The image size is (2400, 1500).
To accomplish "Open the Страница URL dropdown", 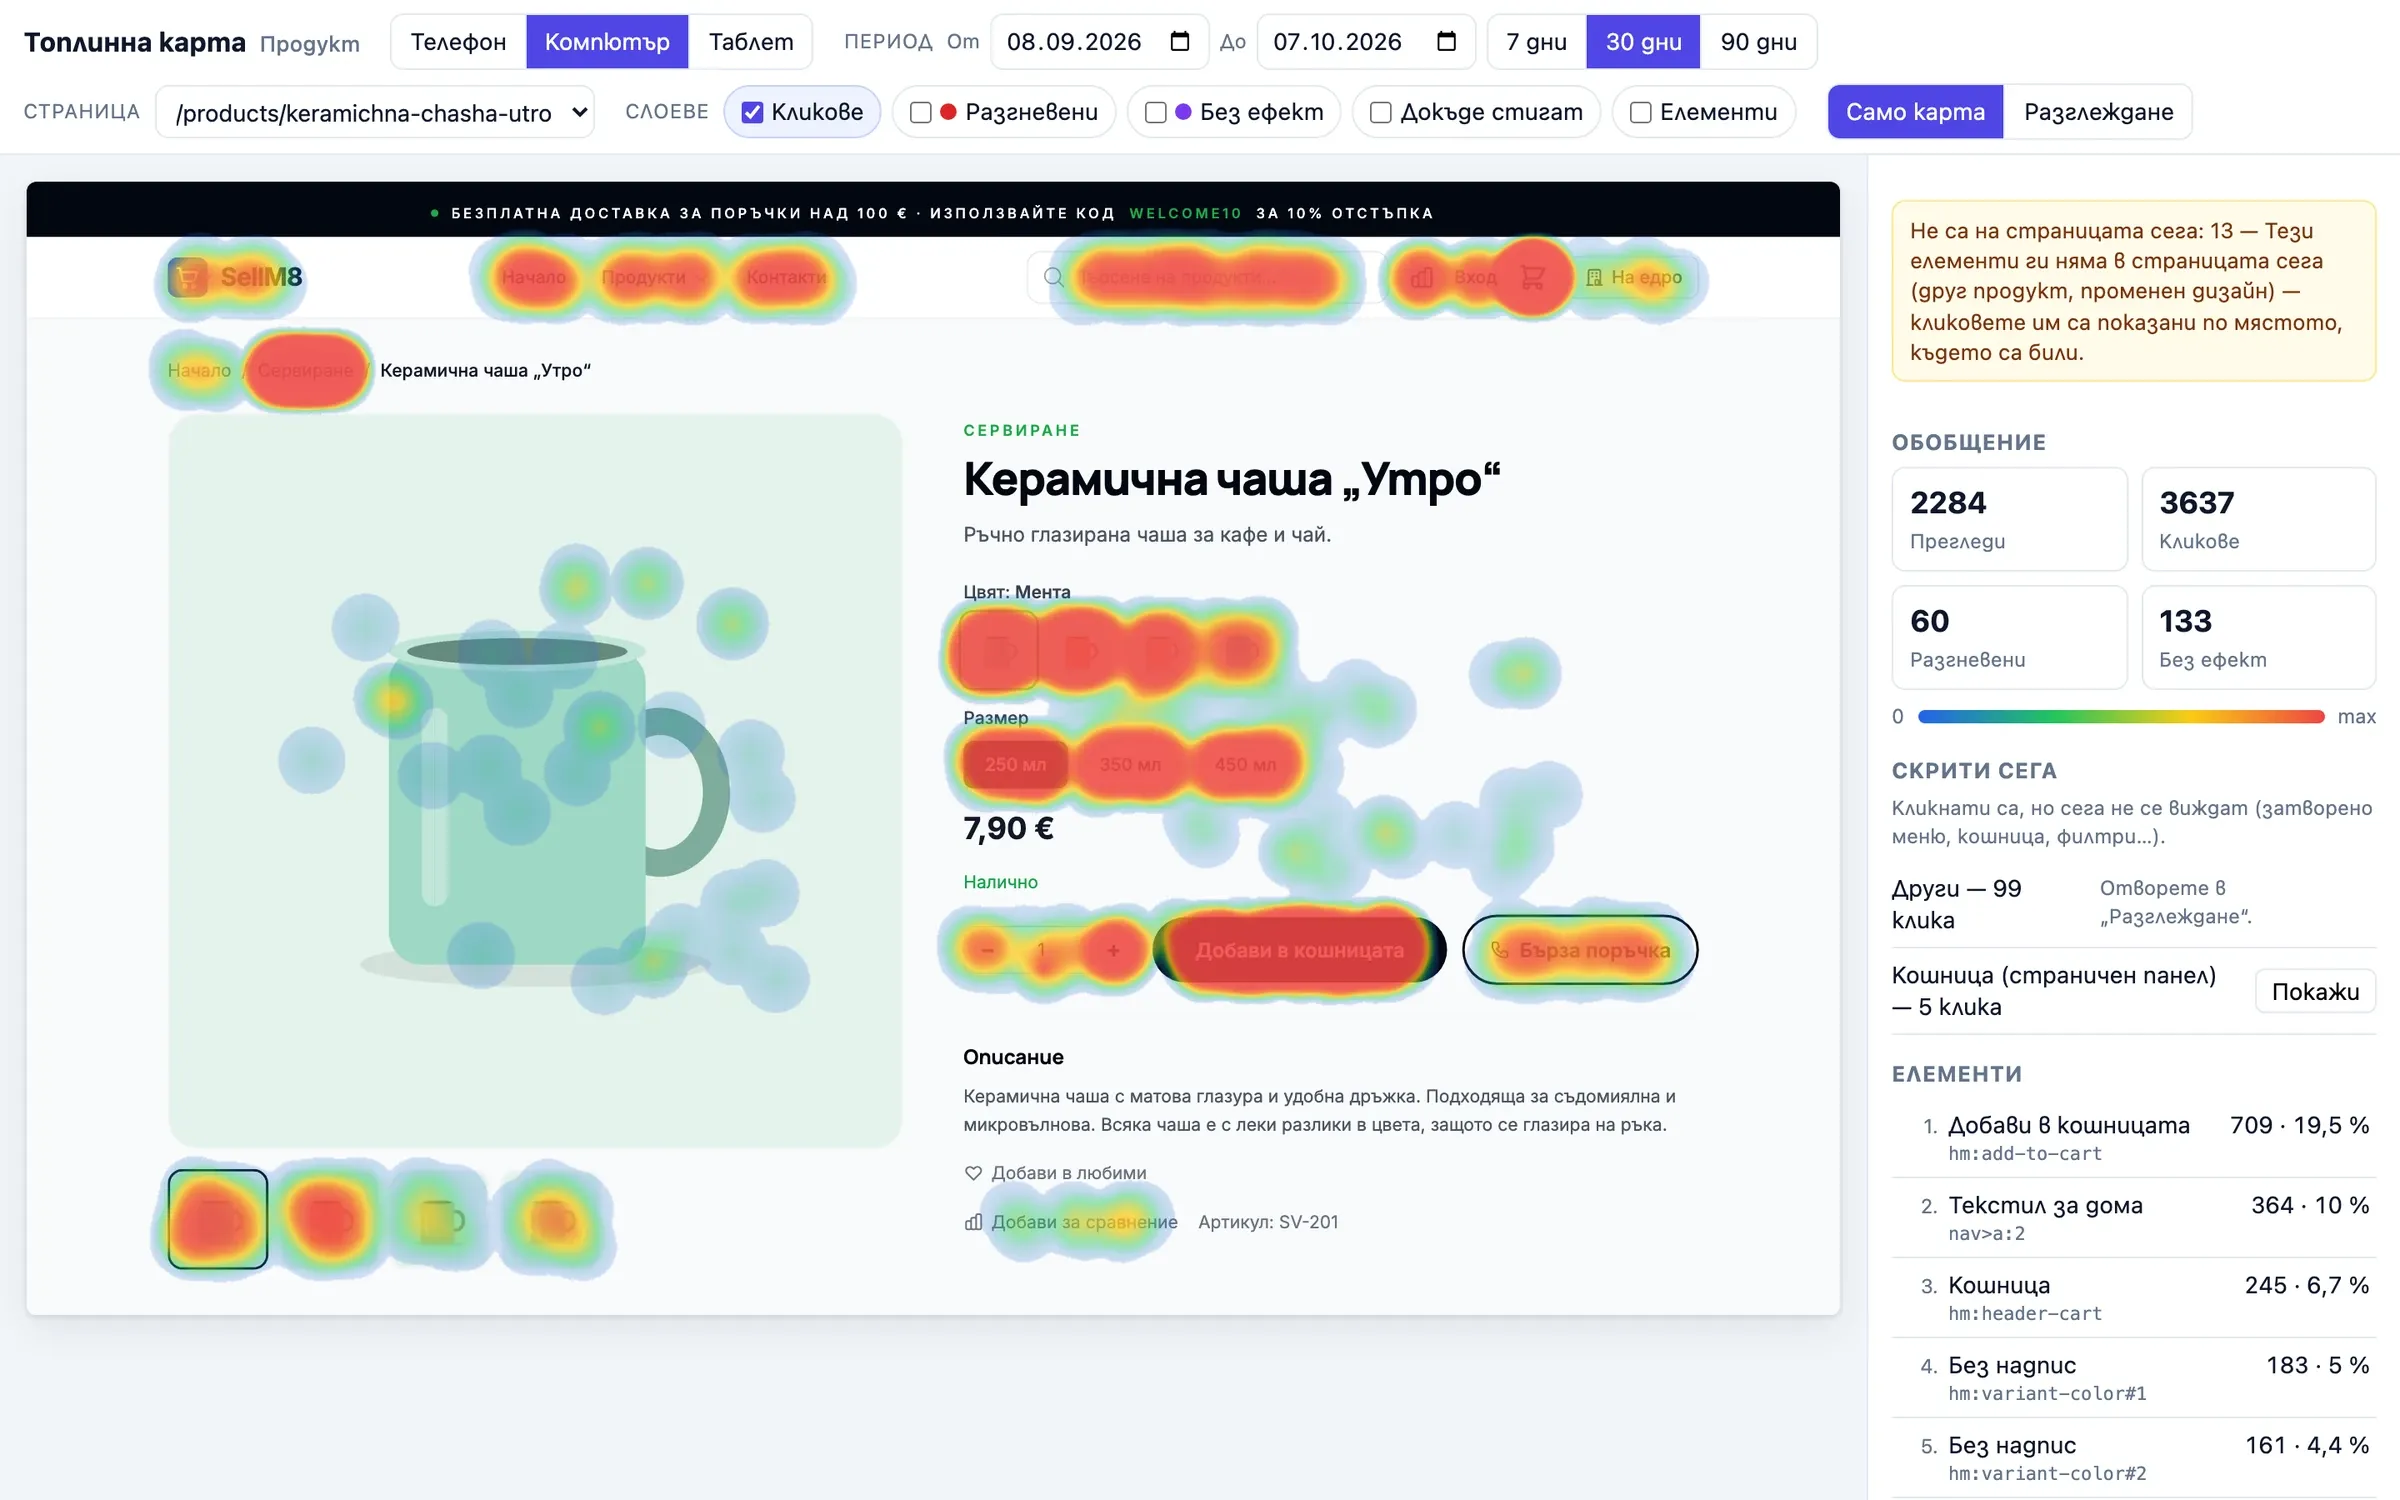I will (x=375, y=112).
